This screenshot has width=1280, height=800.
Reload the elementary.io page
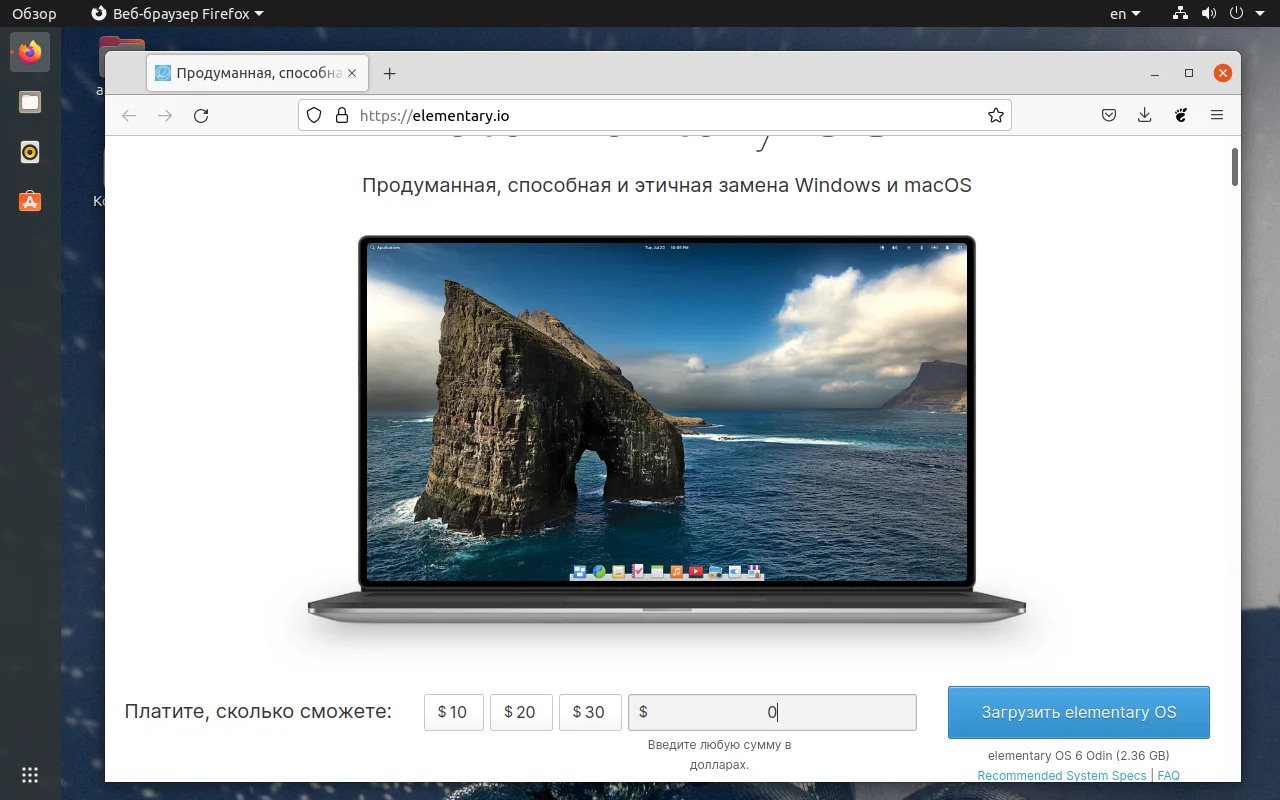point(200,115)
